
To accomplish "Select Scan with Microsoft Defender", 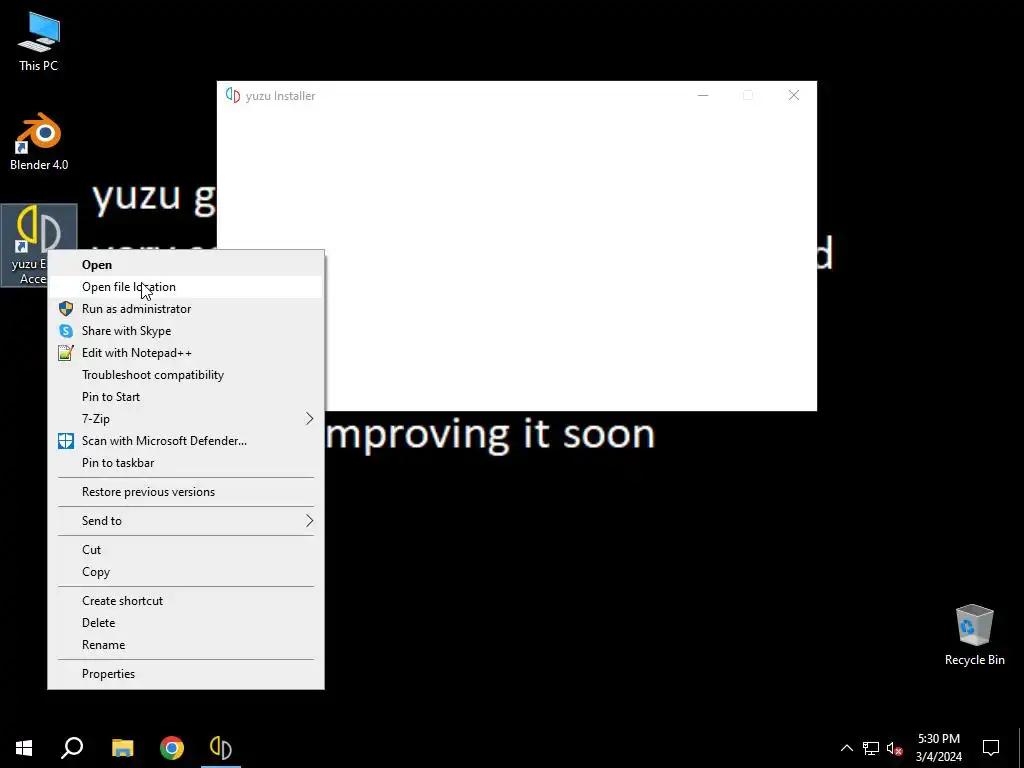I will pos(185,441).
